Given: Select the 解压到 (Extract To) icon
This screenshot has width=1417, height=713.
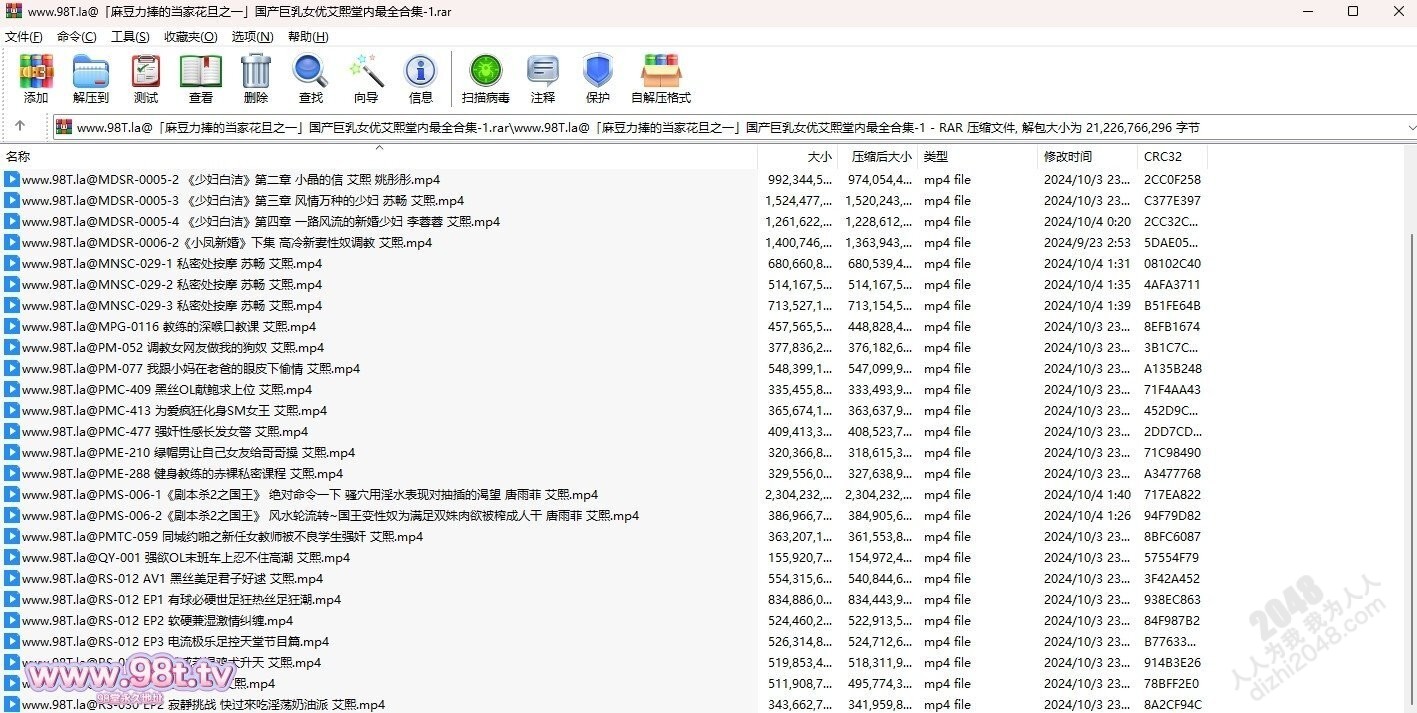Looking at the screenshot, I should coord(91,78).
